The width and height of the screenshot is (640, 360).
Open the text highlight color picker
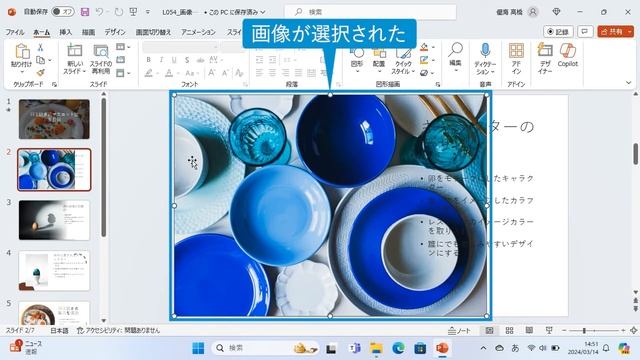click(149, 73)
